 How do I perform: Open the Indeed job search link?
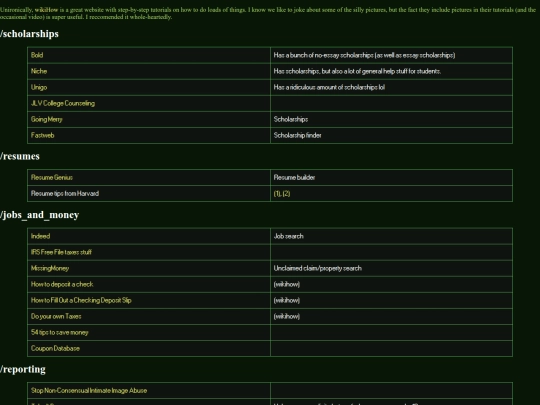40,236
